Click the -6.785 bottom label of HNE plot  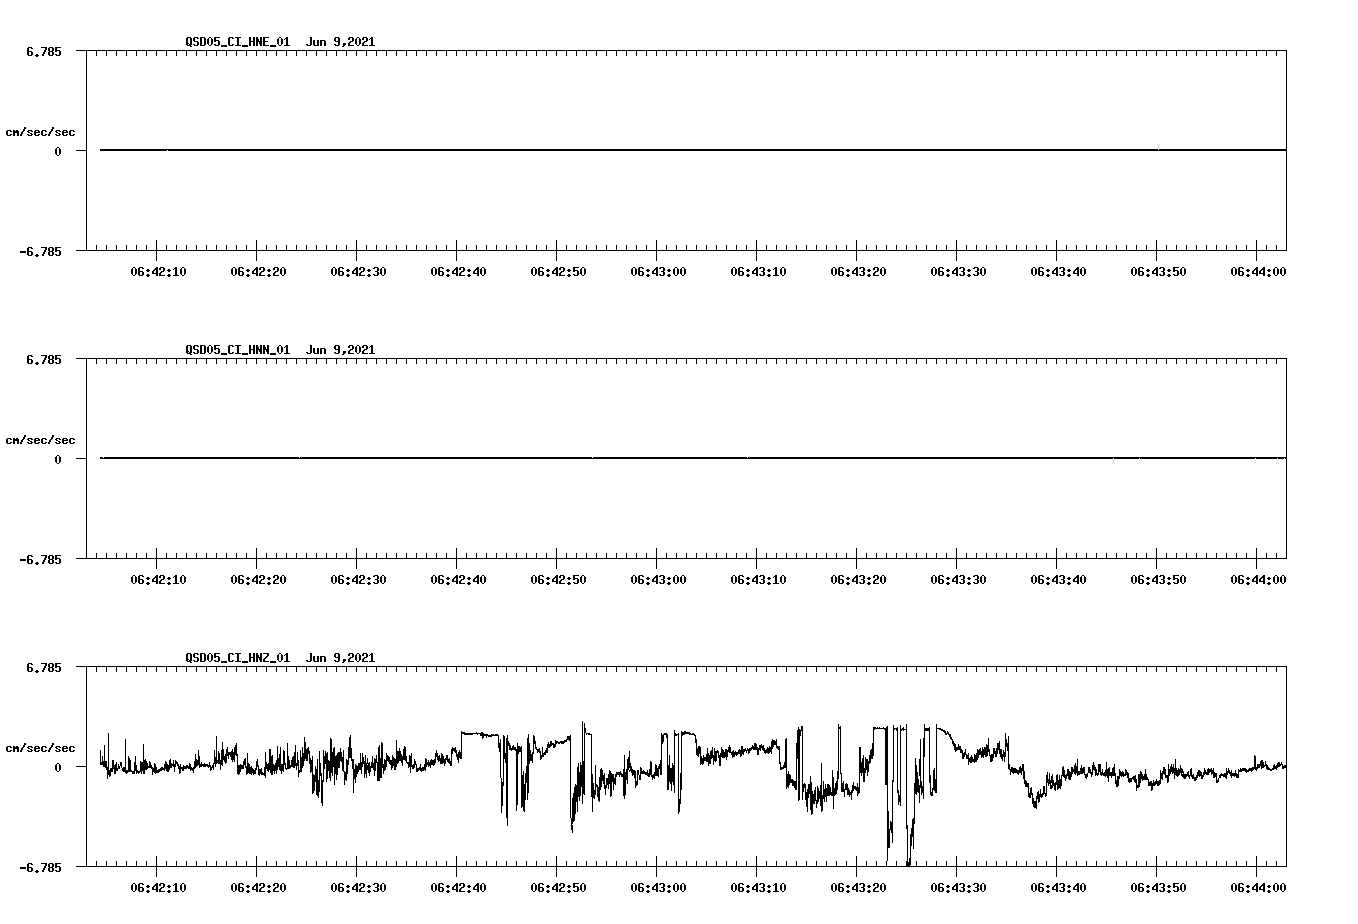41,251
